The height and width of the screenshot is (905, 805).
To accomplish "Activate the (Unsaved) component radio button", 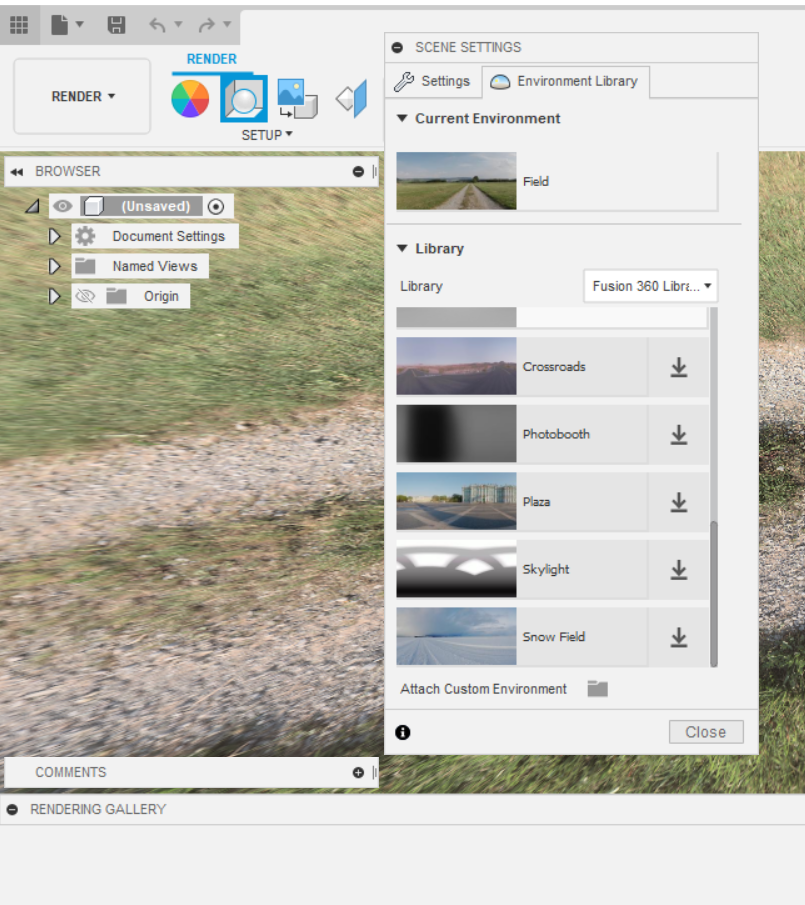I will tap(216, 206).
